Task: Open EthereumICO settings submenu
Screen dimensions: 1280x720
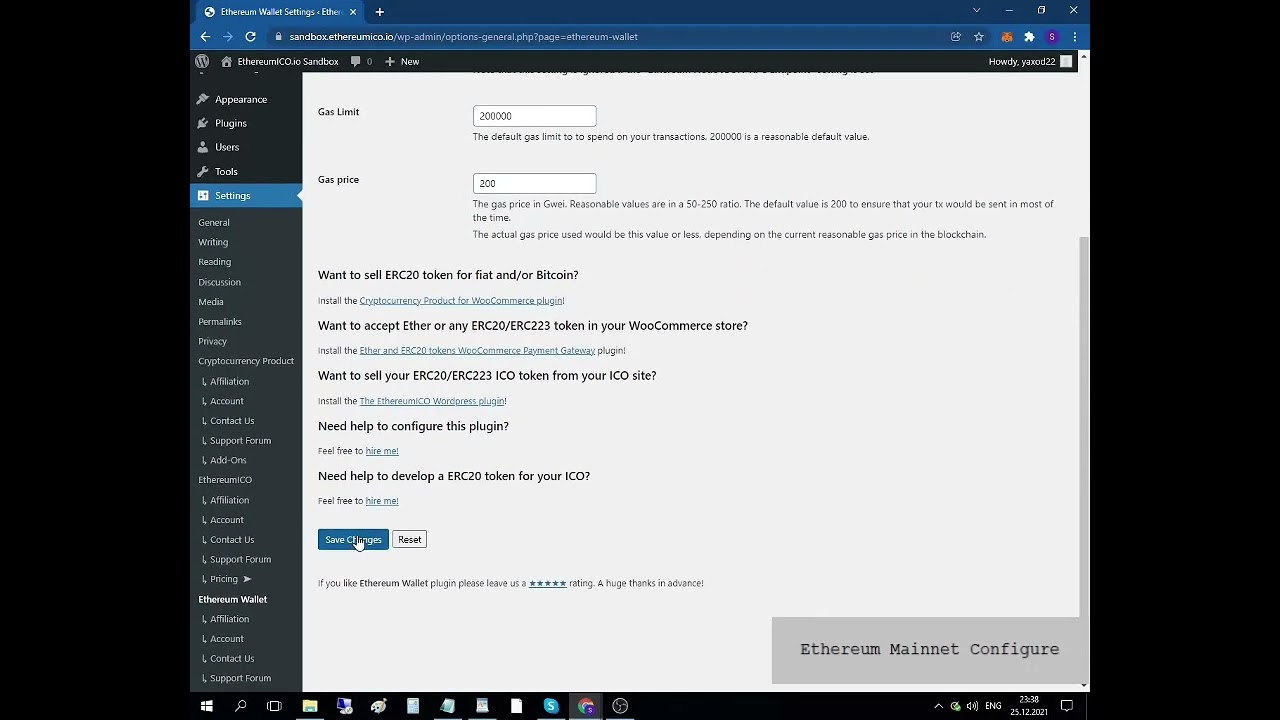Action: coord(225,480)
